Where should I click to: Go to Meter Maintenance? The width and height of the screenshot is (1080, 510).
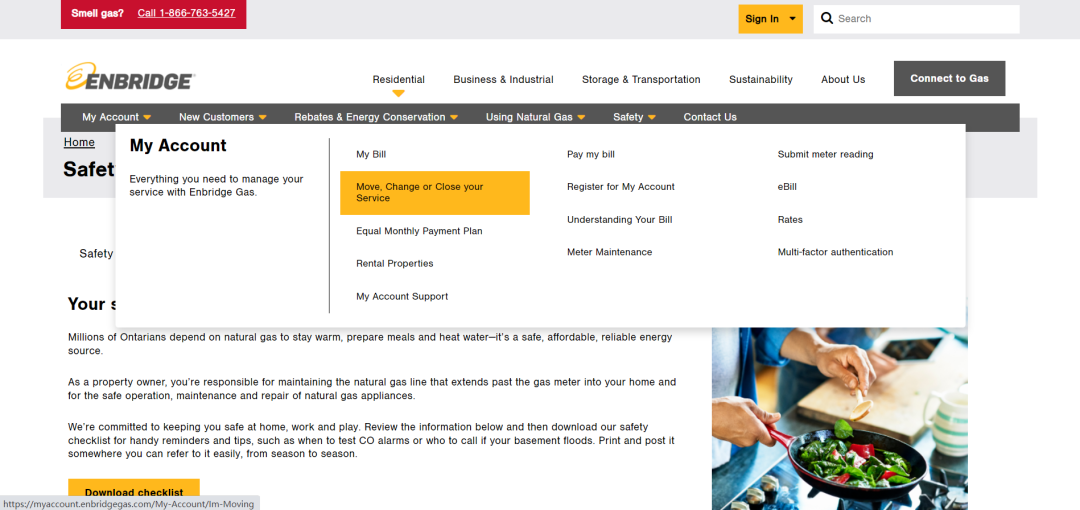609,252
